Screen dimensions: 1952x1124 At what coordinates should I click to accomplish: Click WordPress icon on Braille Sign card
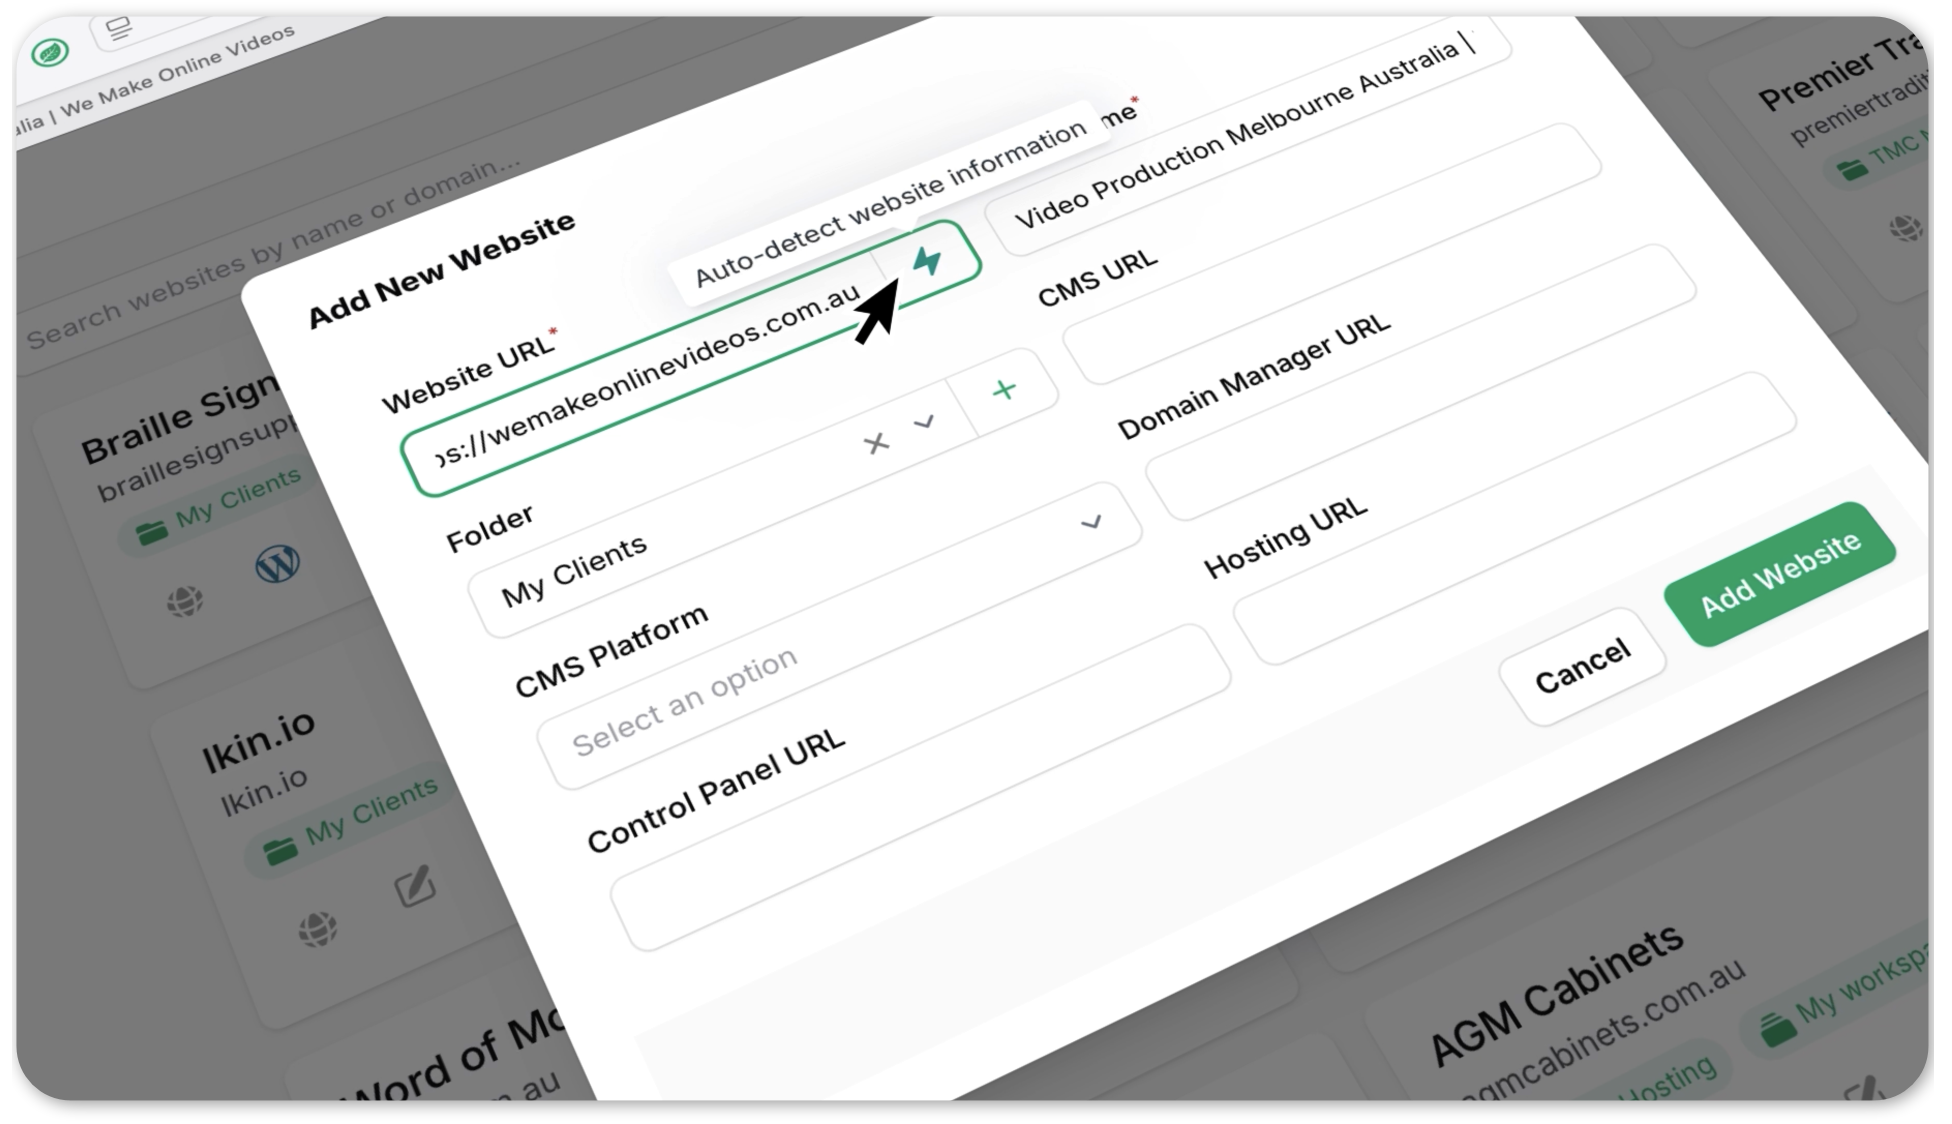(277, 564)
